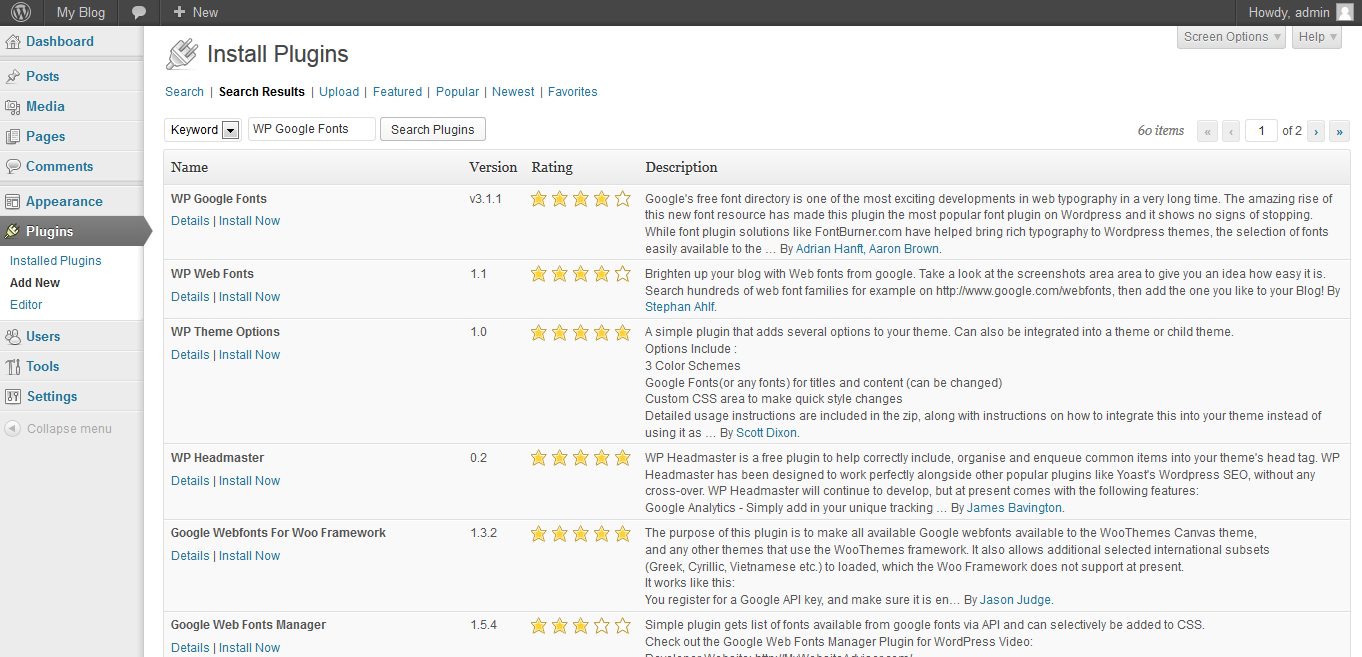
Task: Click the plugin search text field
Action: [x=311, y=129]
